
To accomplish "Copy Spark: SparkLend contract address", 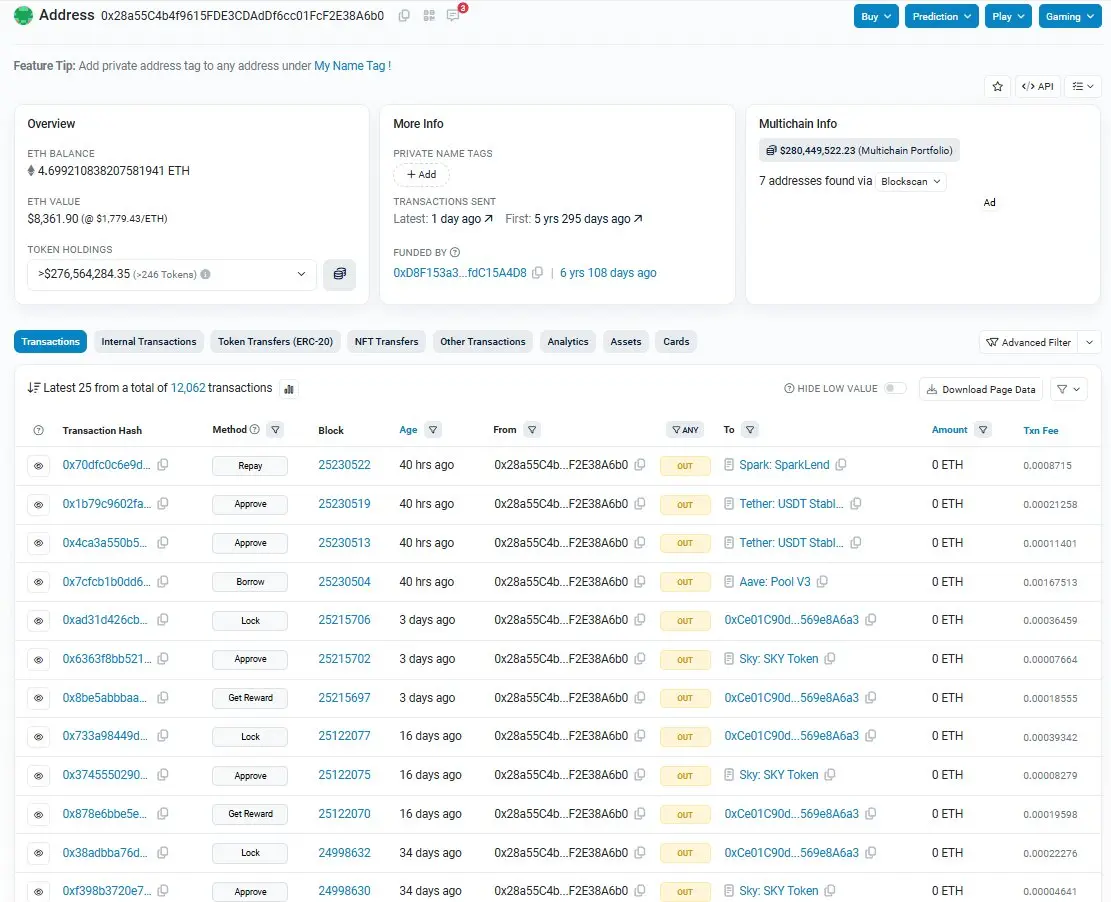I will [841, 465].
